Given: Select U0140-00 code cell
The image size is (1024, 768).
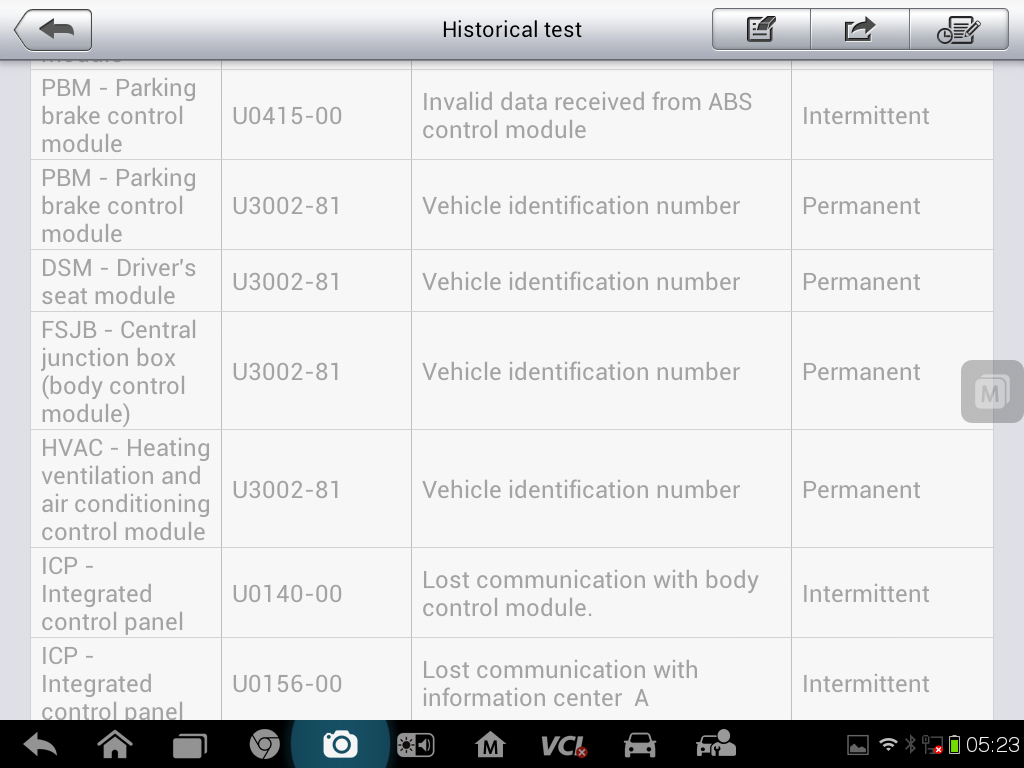Looking at the screenshot, I should tap(317, 593).
